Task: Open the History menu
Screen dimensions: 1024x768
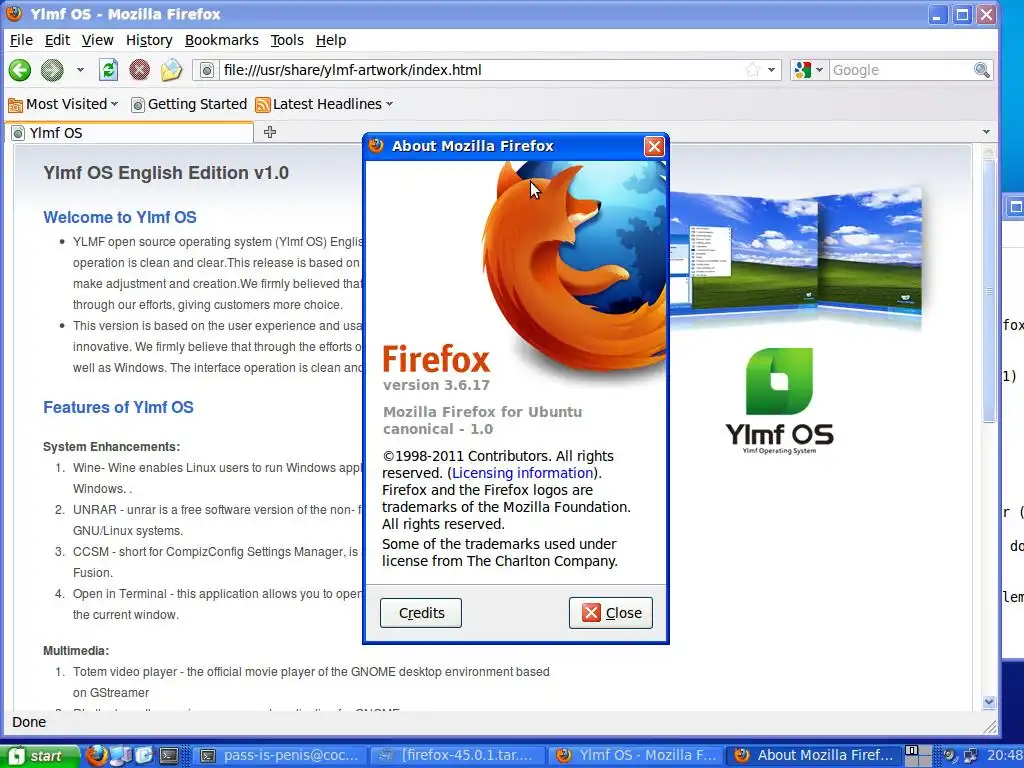Action: point(149,40)
